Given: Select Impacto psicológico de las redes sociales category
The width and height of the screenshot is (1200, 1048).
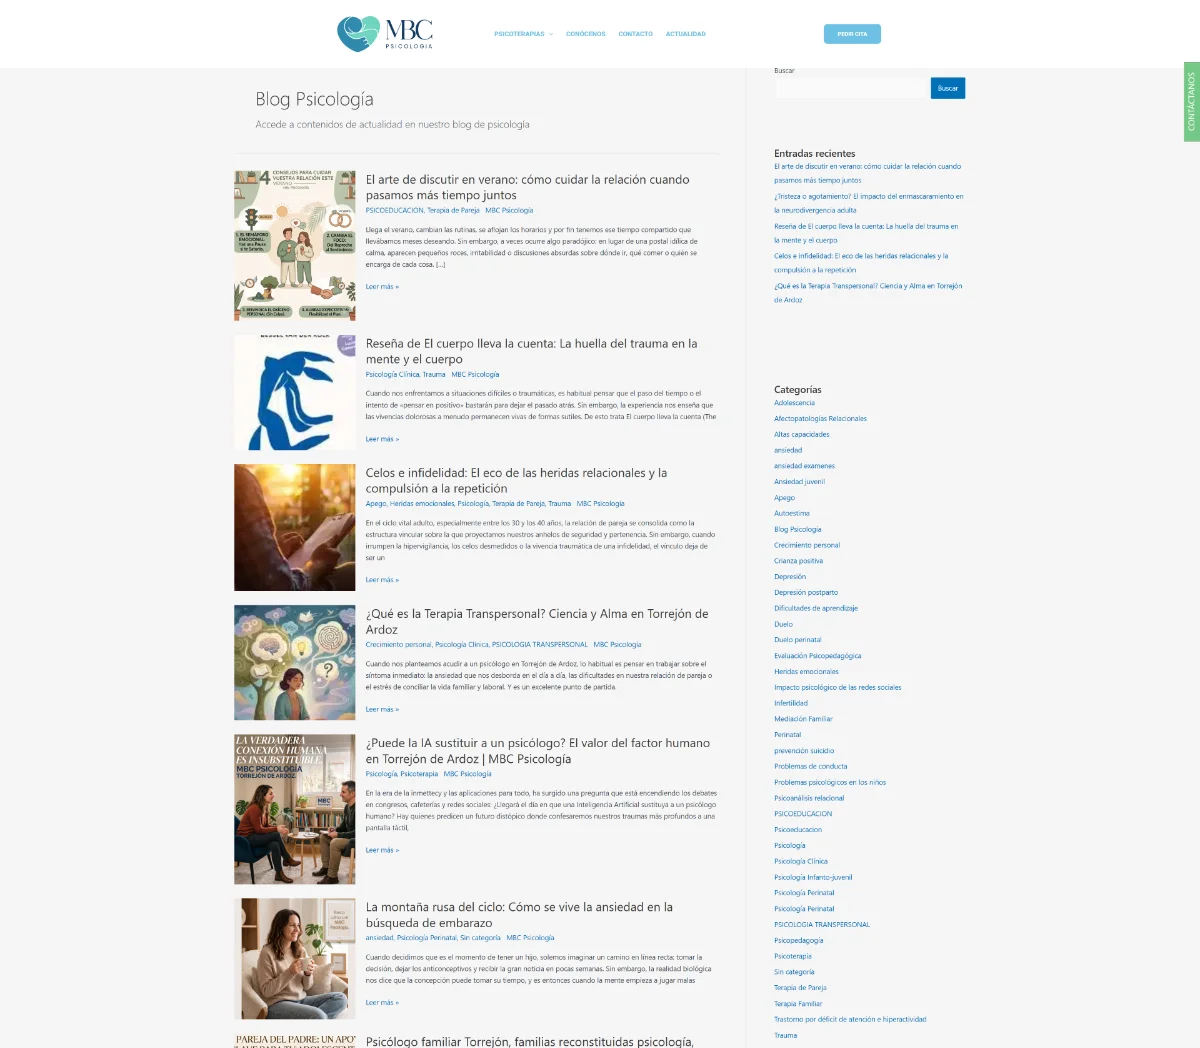Looking at the screenshot, I should coord(838,688).
